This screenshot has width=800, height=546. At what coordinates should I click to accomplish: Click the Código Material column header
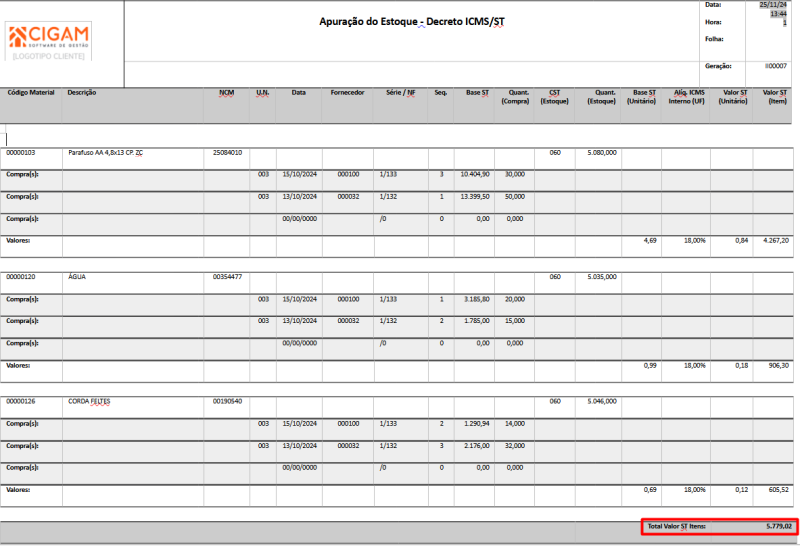tap(31, 92)
